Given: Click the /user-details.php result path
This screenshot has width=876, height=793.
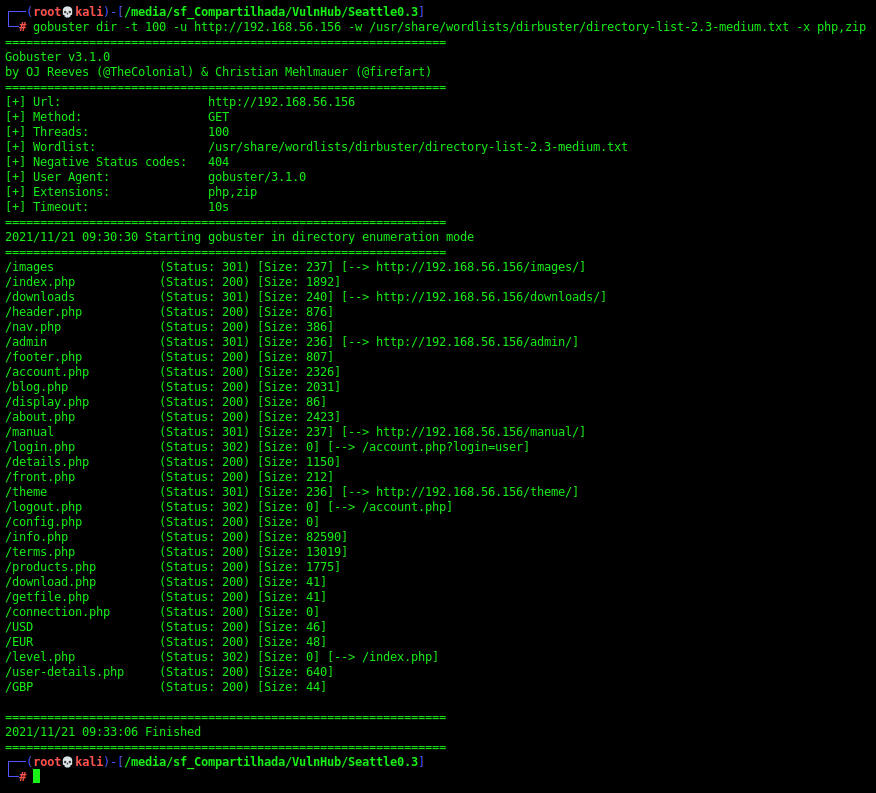Looking at the screenshot, I should coord(65,672).
